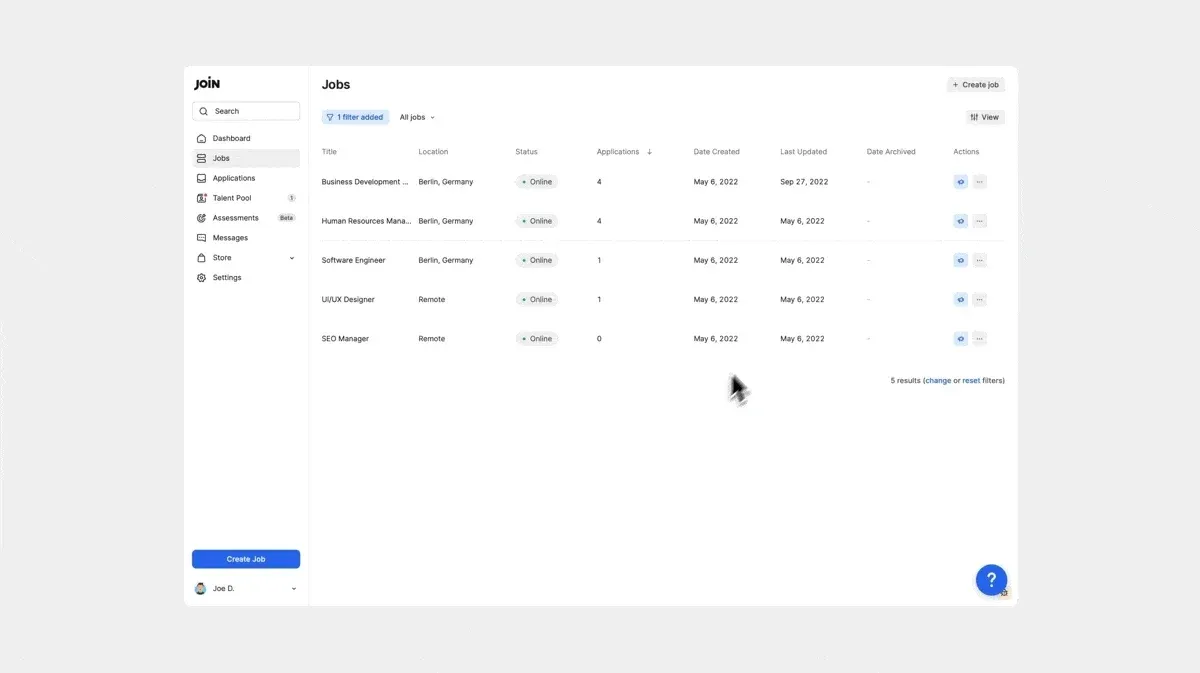
Task: Toggle visibility for SEO Manager job
Action: point(960,339)
